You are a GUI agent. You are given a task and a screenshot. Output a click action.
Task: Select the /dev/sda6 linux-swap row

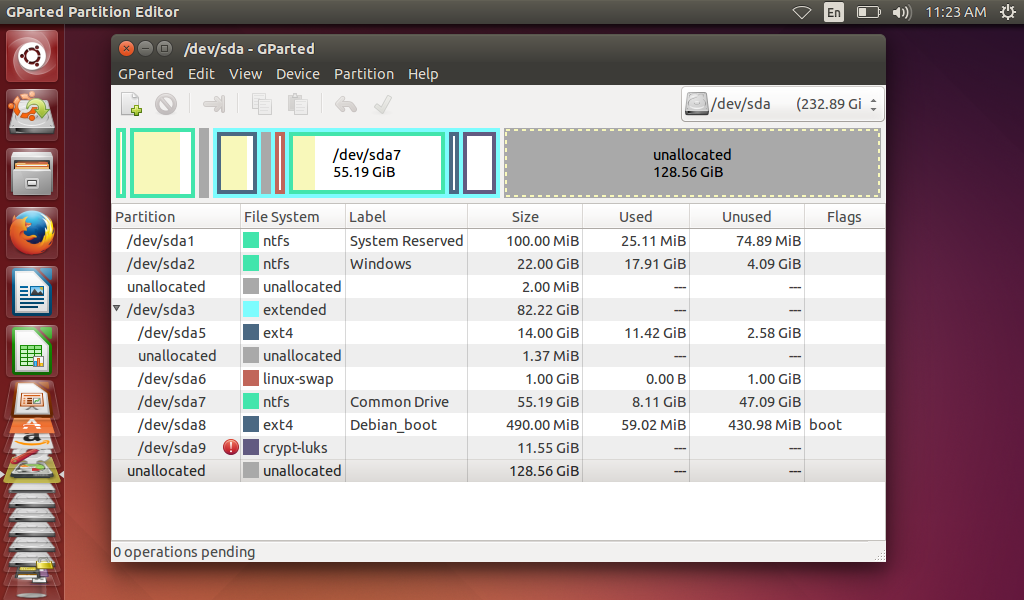[498, 379]
